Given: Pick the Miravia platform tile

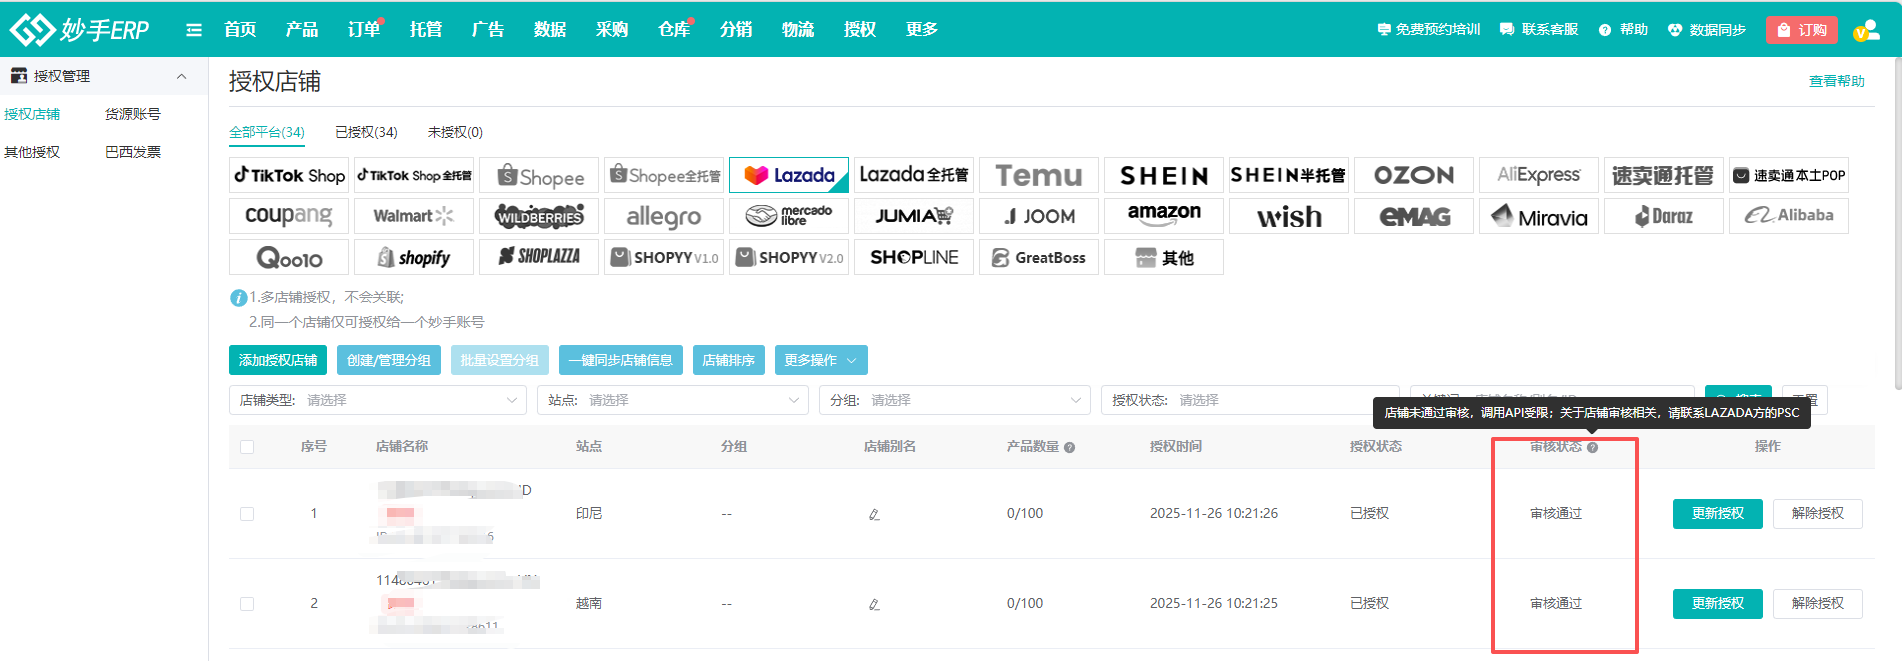Looking at the screenshot, I should (1539, 216).
